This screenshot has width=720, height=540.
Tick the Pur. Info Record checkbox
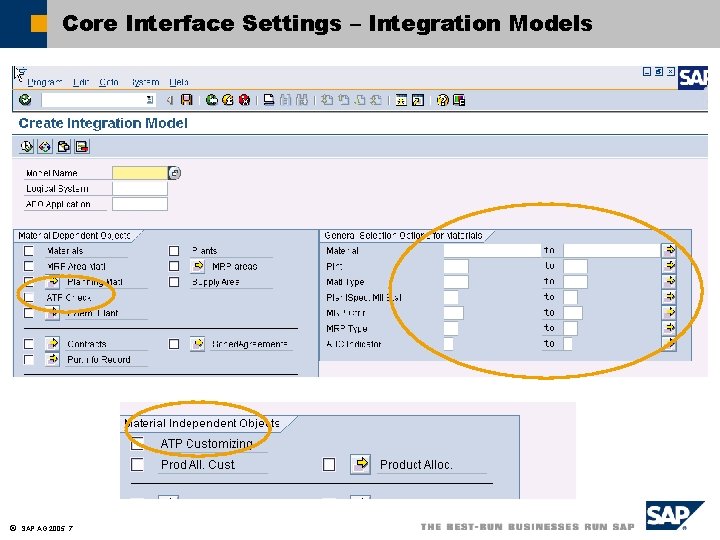click(x=29, y=360)
